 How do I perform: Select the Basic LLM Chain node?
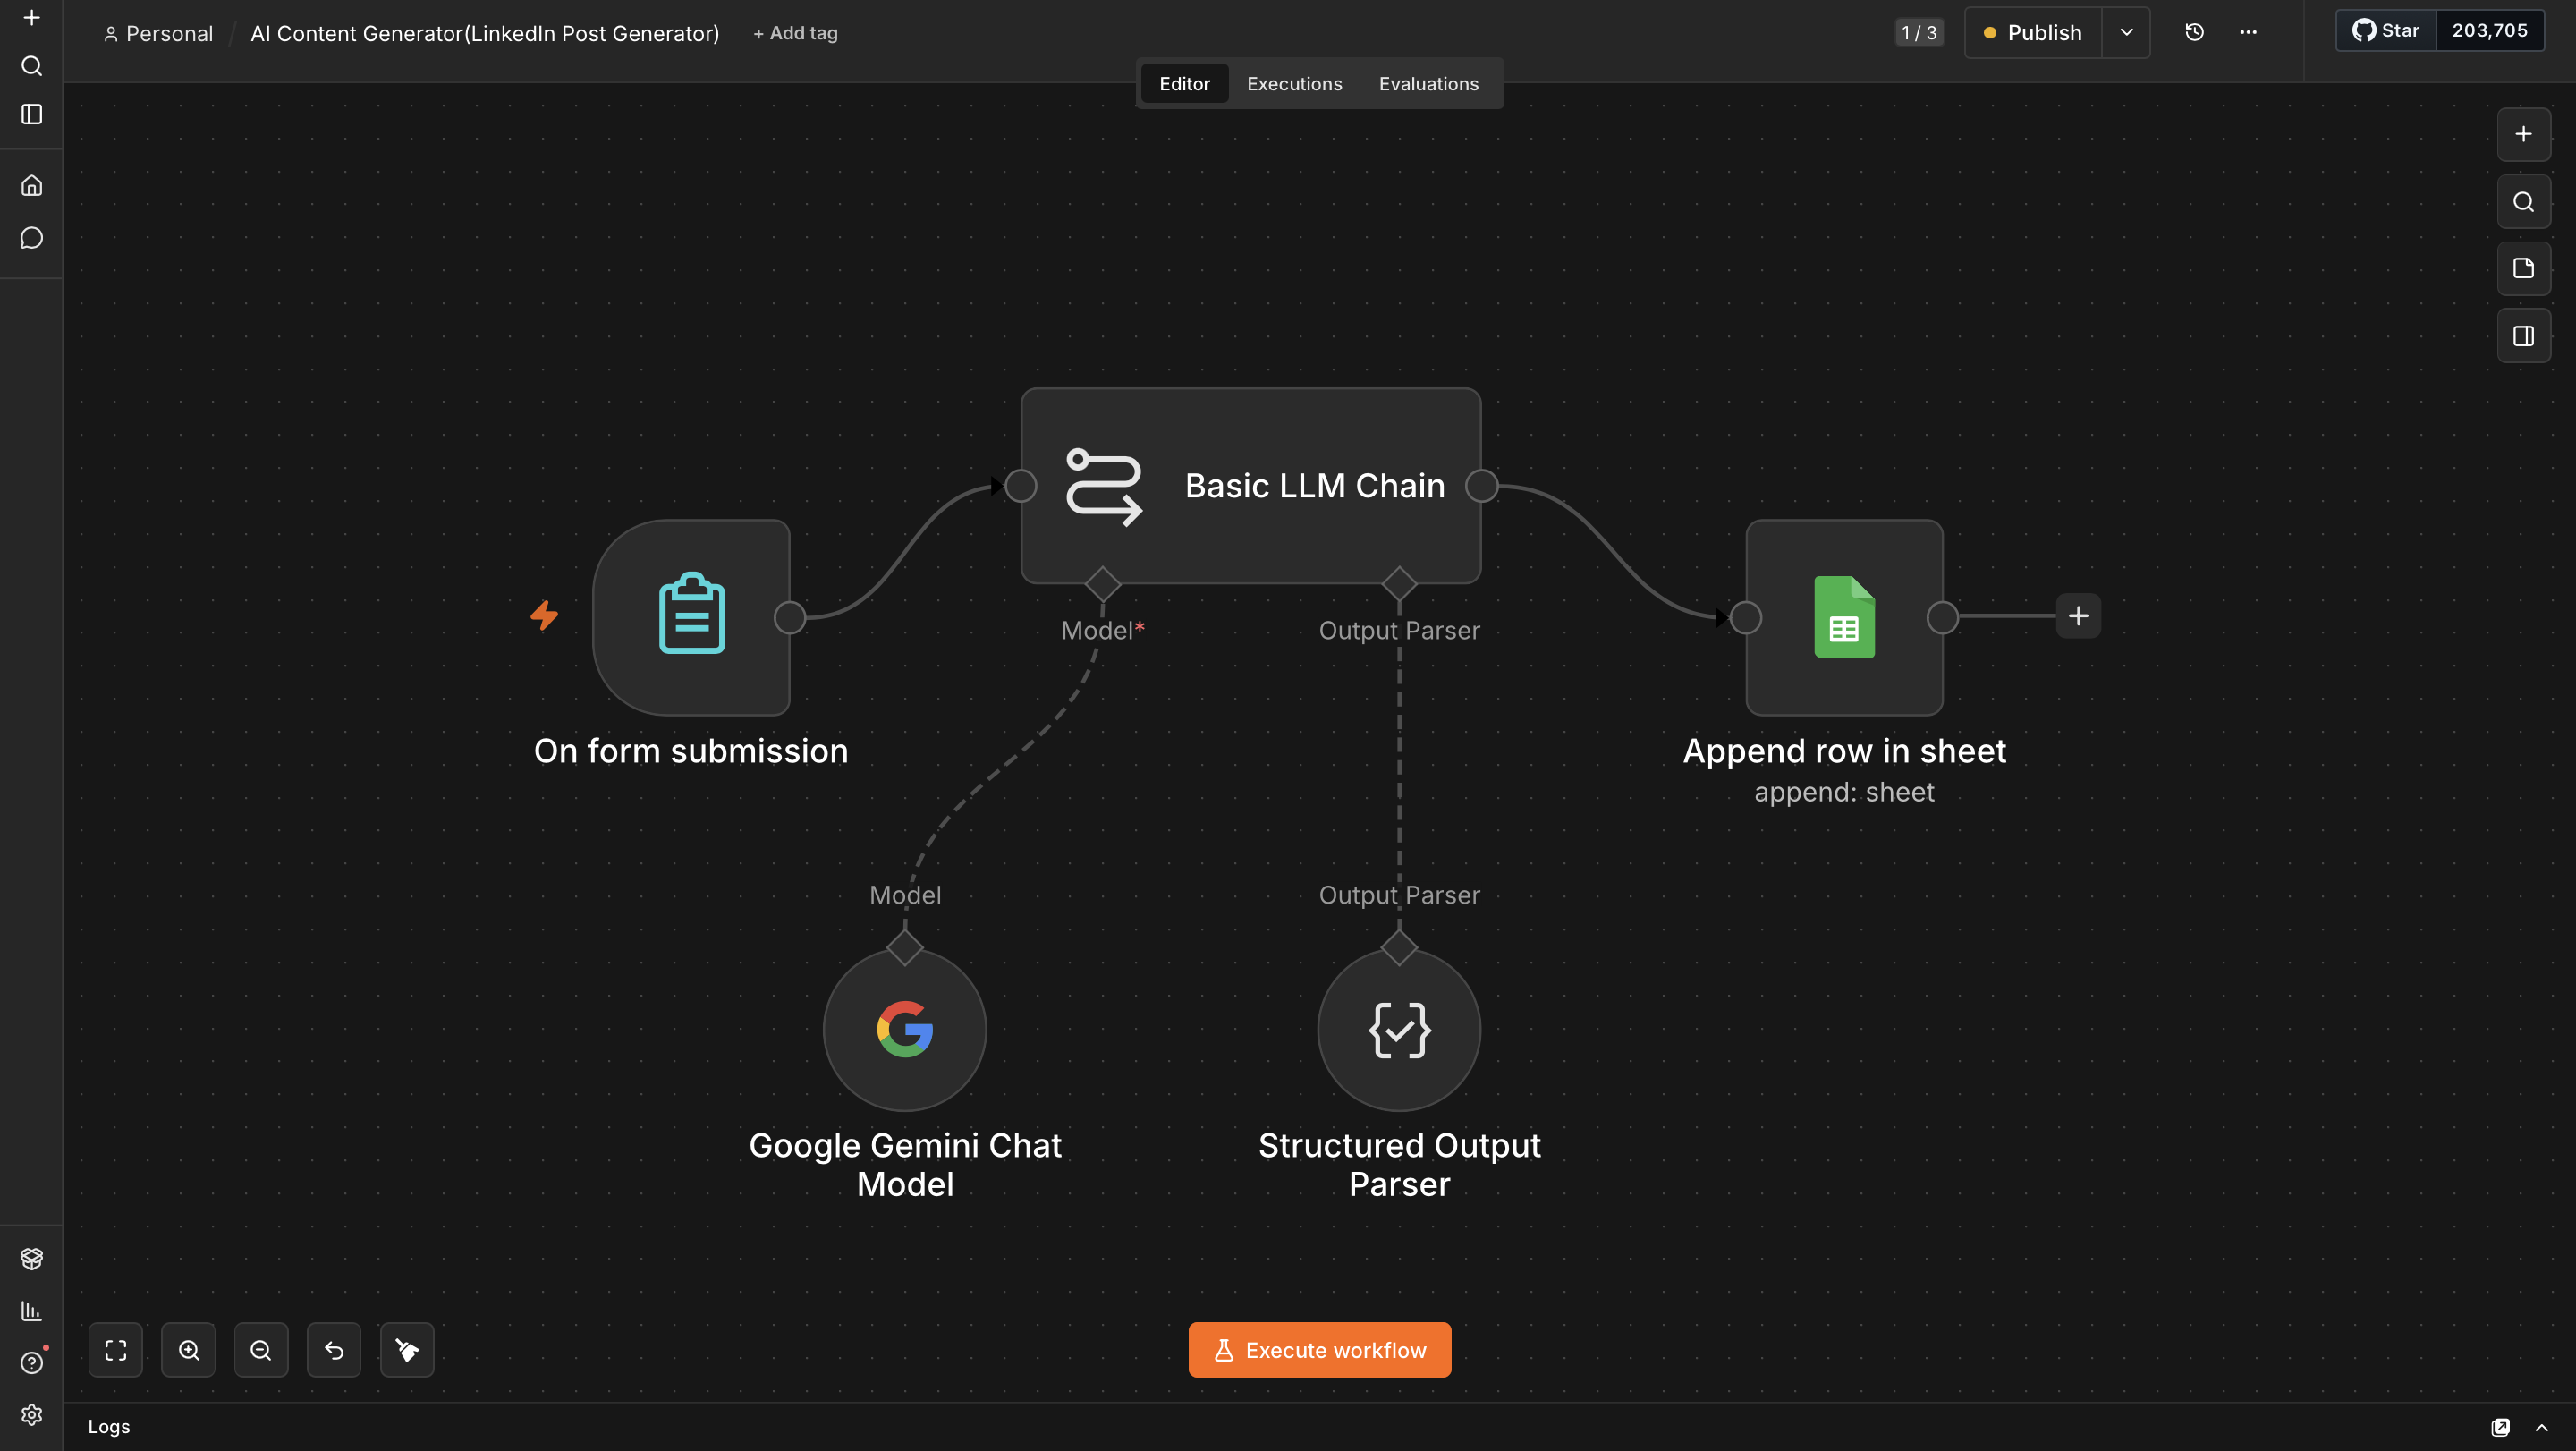tap(1250, 485)
